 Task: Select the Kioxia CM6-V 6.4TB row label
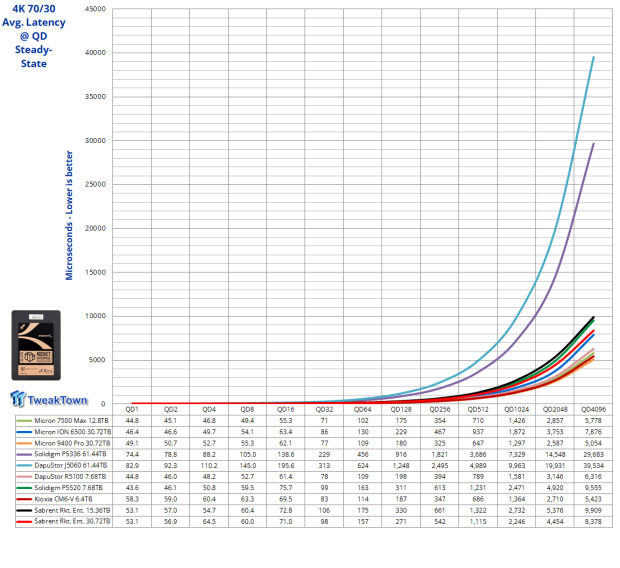tap(63, 499)
